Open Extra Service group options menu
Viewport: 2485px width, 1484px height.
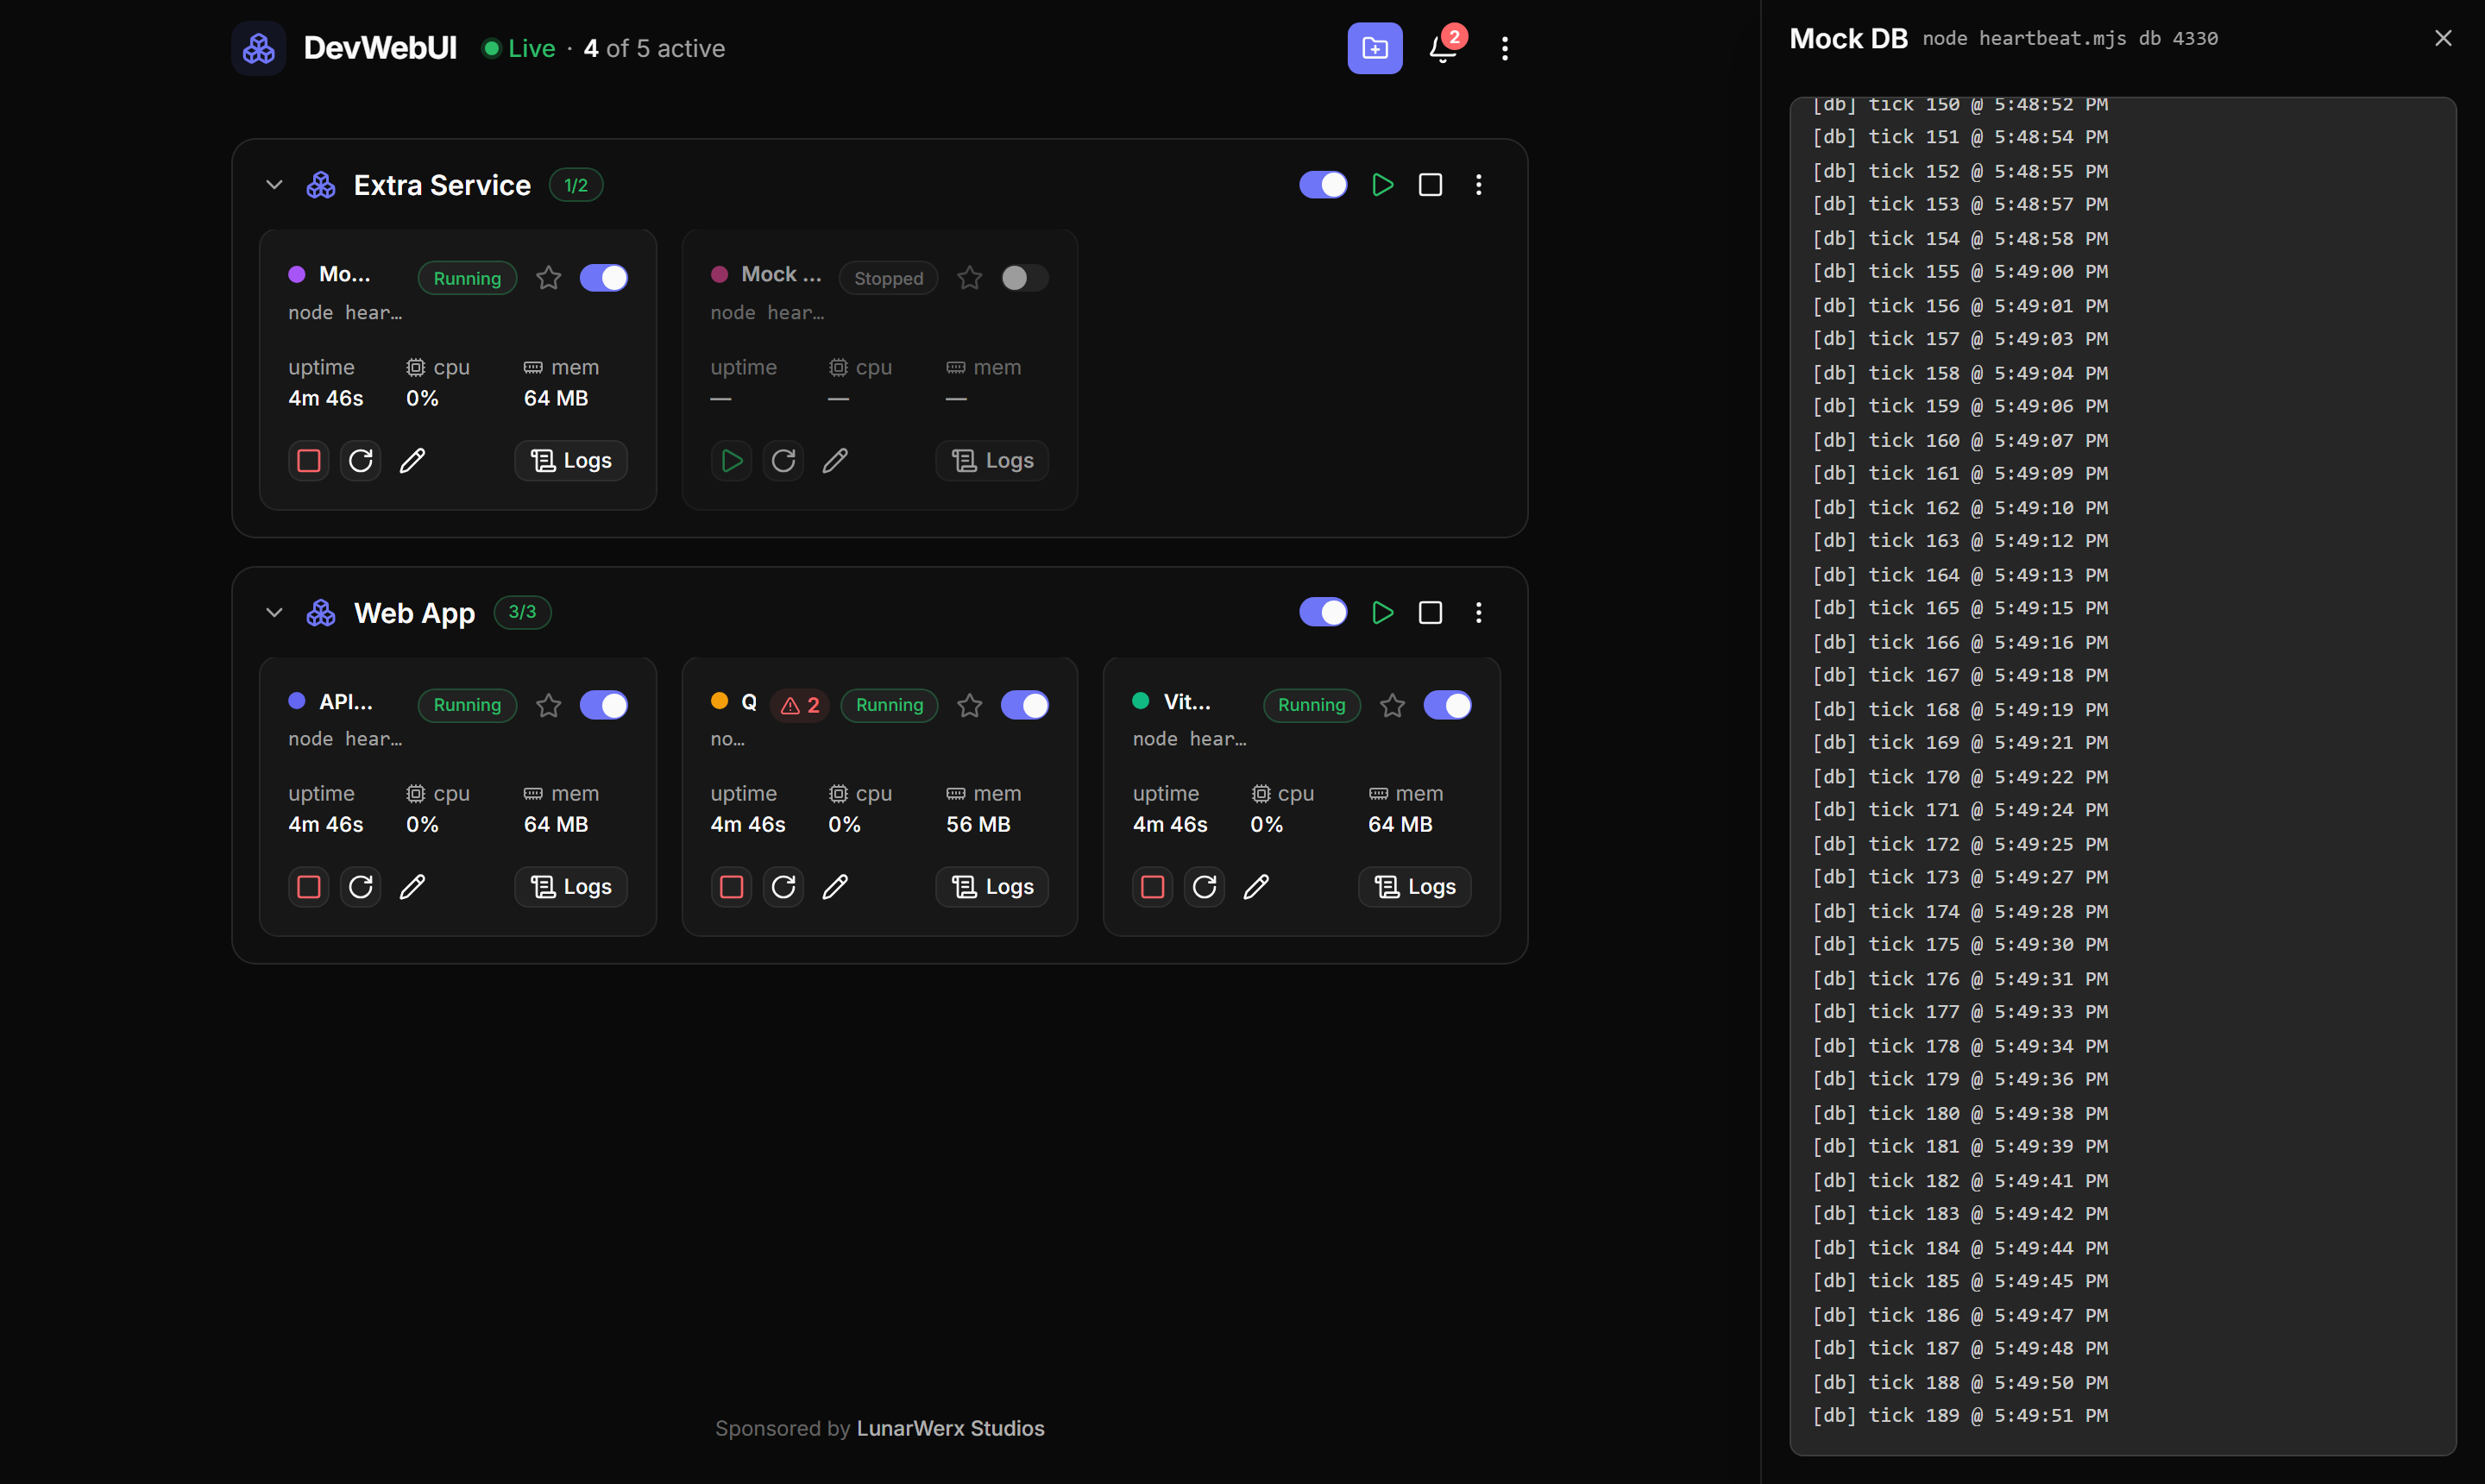point(1478,185)
